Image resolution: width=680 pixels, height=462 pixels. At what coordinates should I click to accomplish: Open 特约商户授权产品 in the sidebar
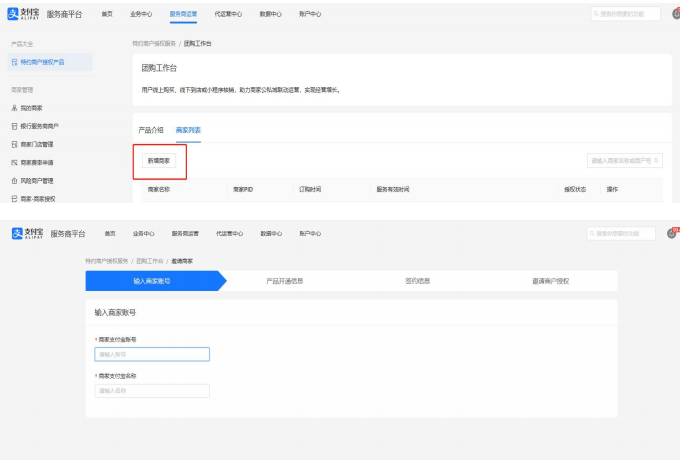[x=42, y=62]
